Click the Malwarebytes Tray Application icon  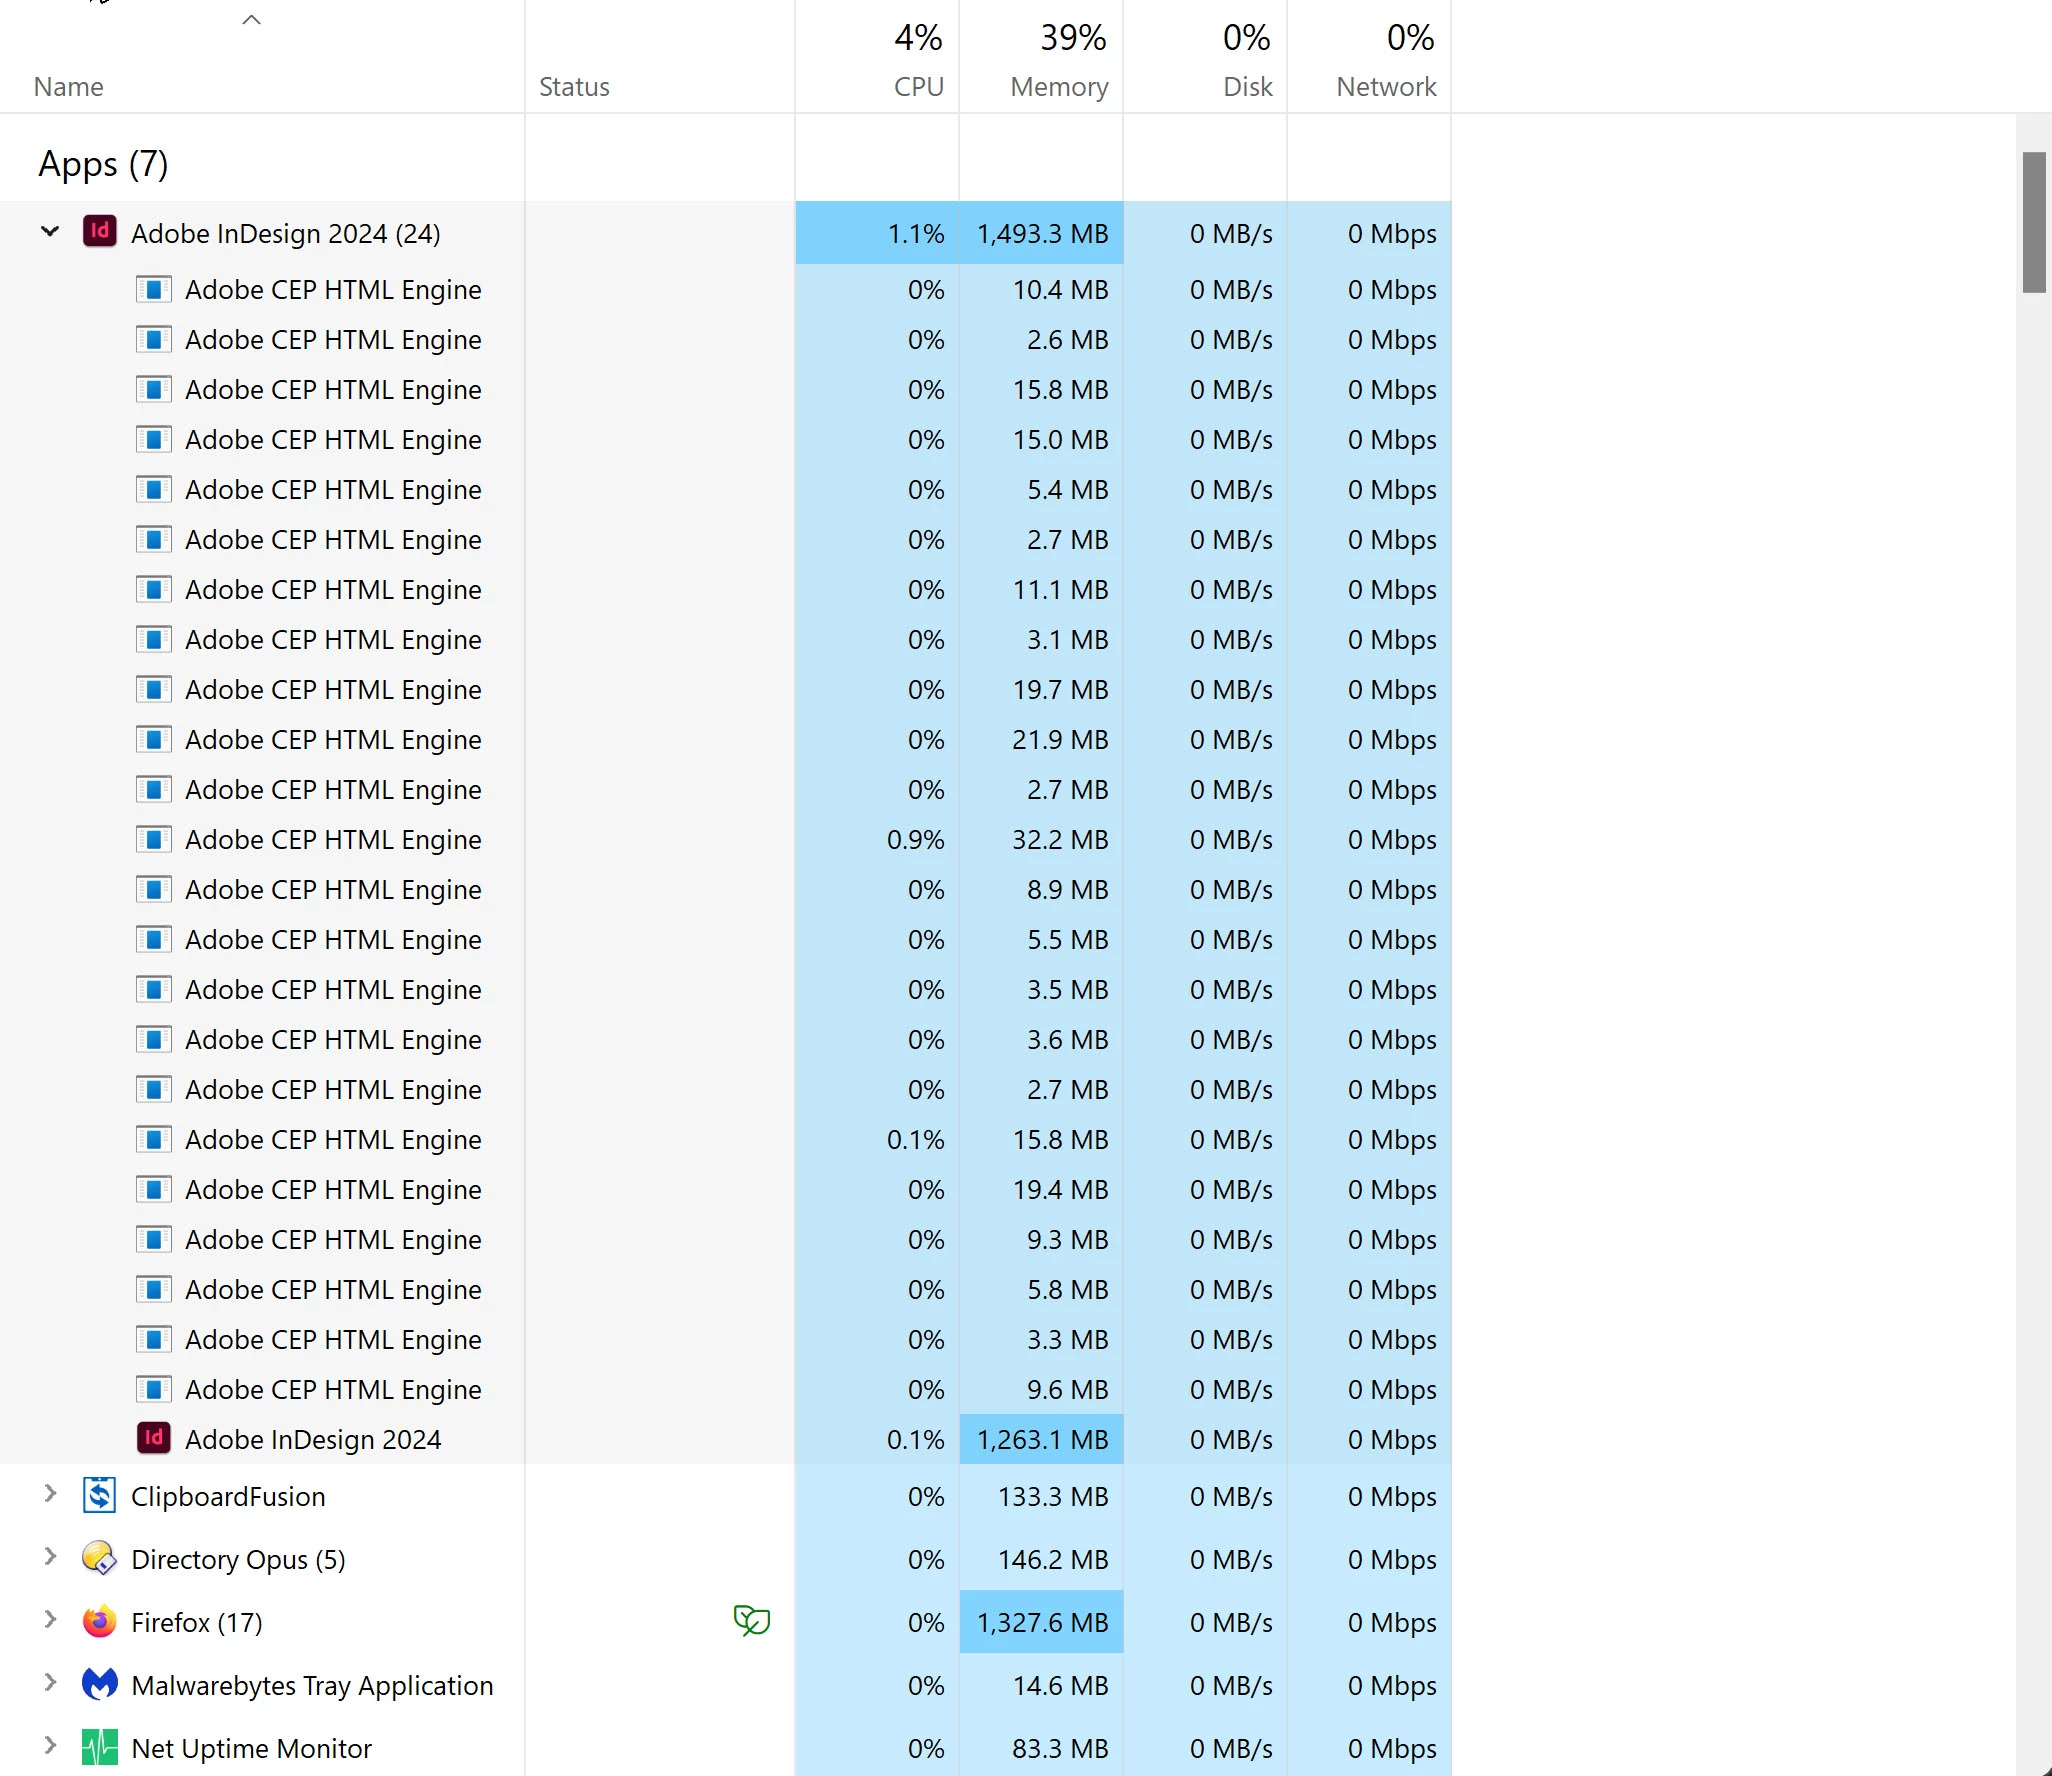tap(99, 1685)
